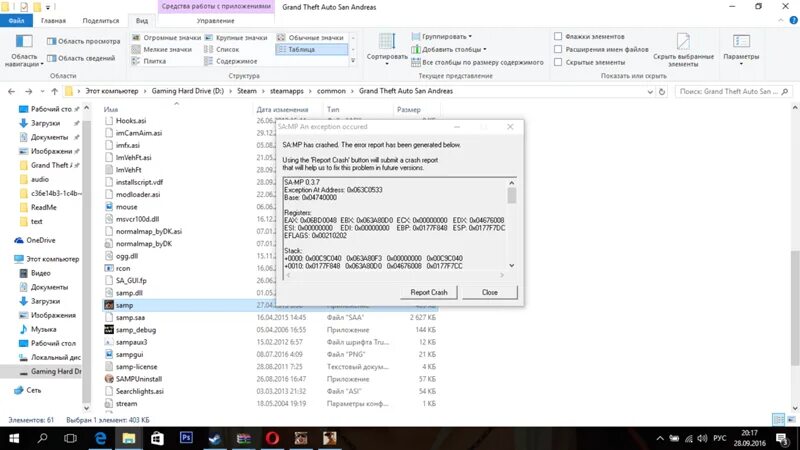The width and height of the screenshot is (800, 450).
Task: Switch to Share (Поделиться) ribbon tab
Action: point(101,21)
